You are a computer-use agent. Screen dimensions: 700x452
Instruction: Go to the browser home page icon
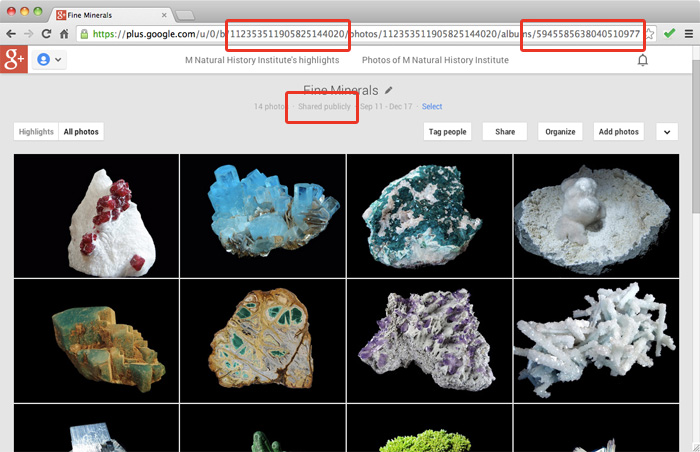pos(64,33)
